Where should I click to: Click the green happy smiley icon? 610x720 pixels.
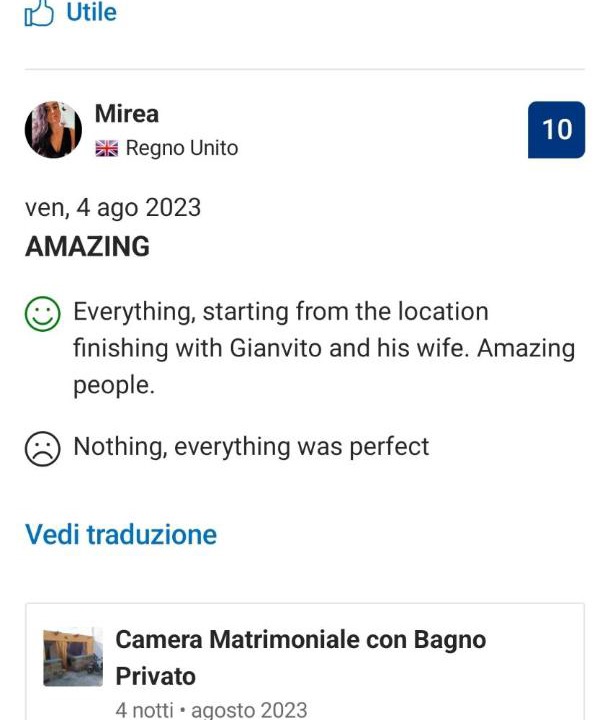pos(42,316)
